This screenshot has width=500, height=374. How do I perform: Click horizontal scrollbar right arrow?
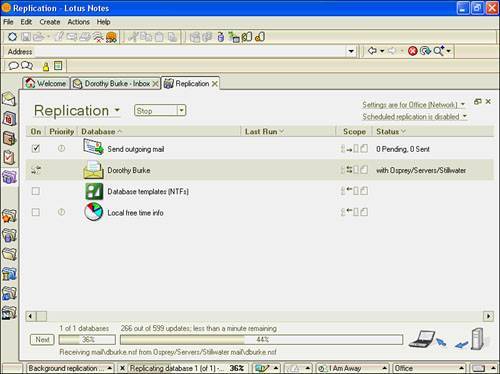[x=488, y=316]
